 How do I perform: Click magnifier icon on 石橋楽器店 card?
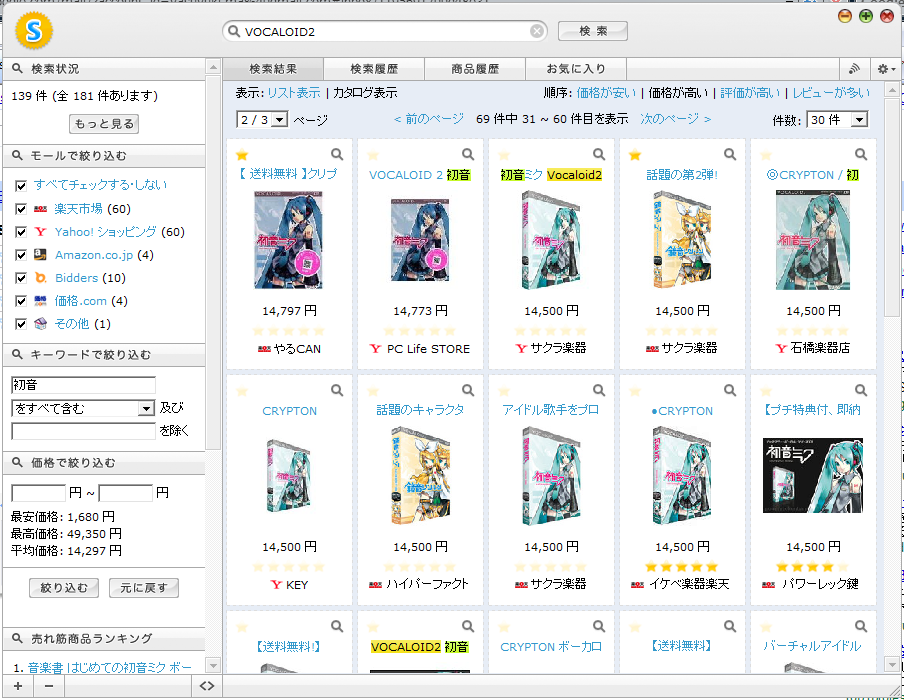pyautogui.click(x=861, y=155)
